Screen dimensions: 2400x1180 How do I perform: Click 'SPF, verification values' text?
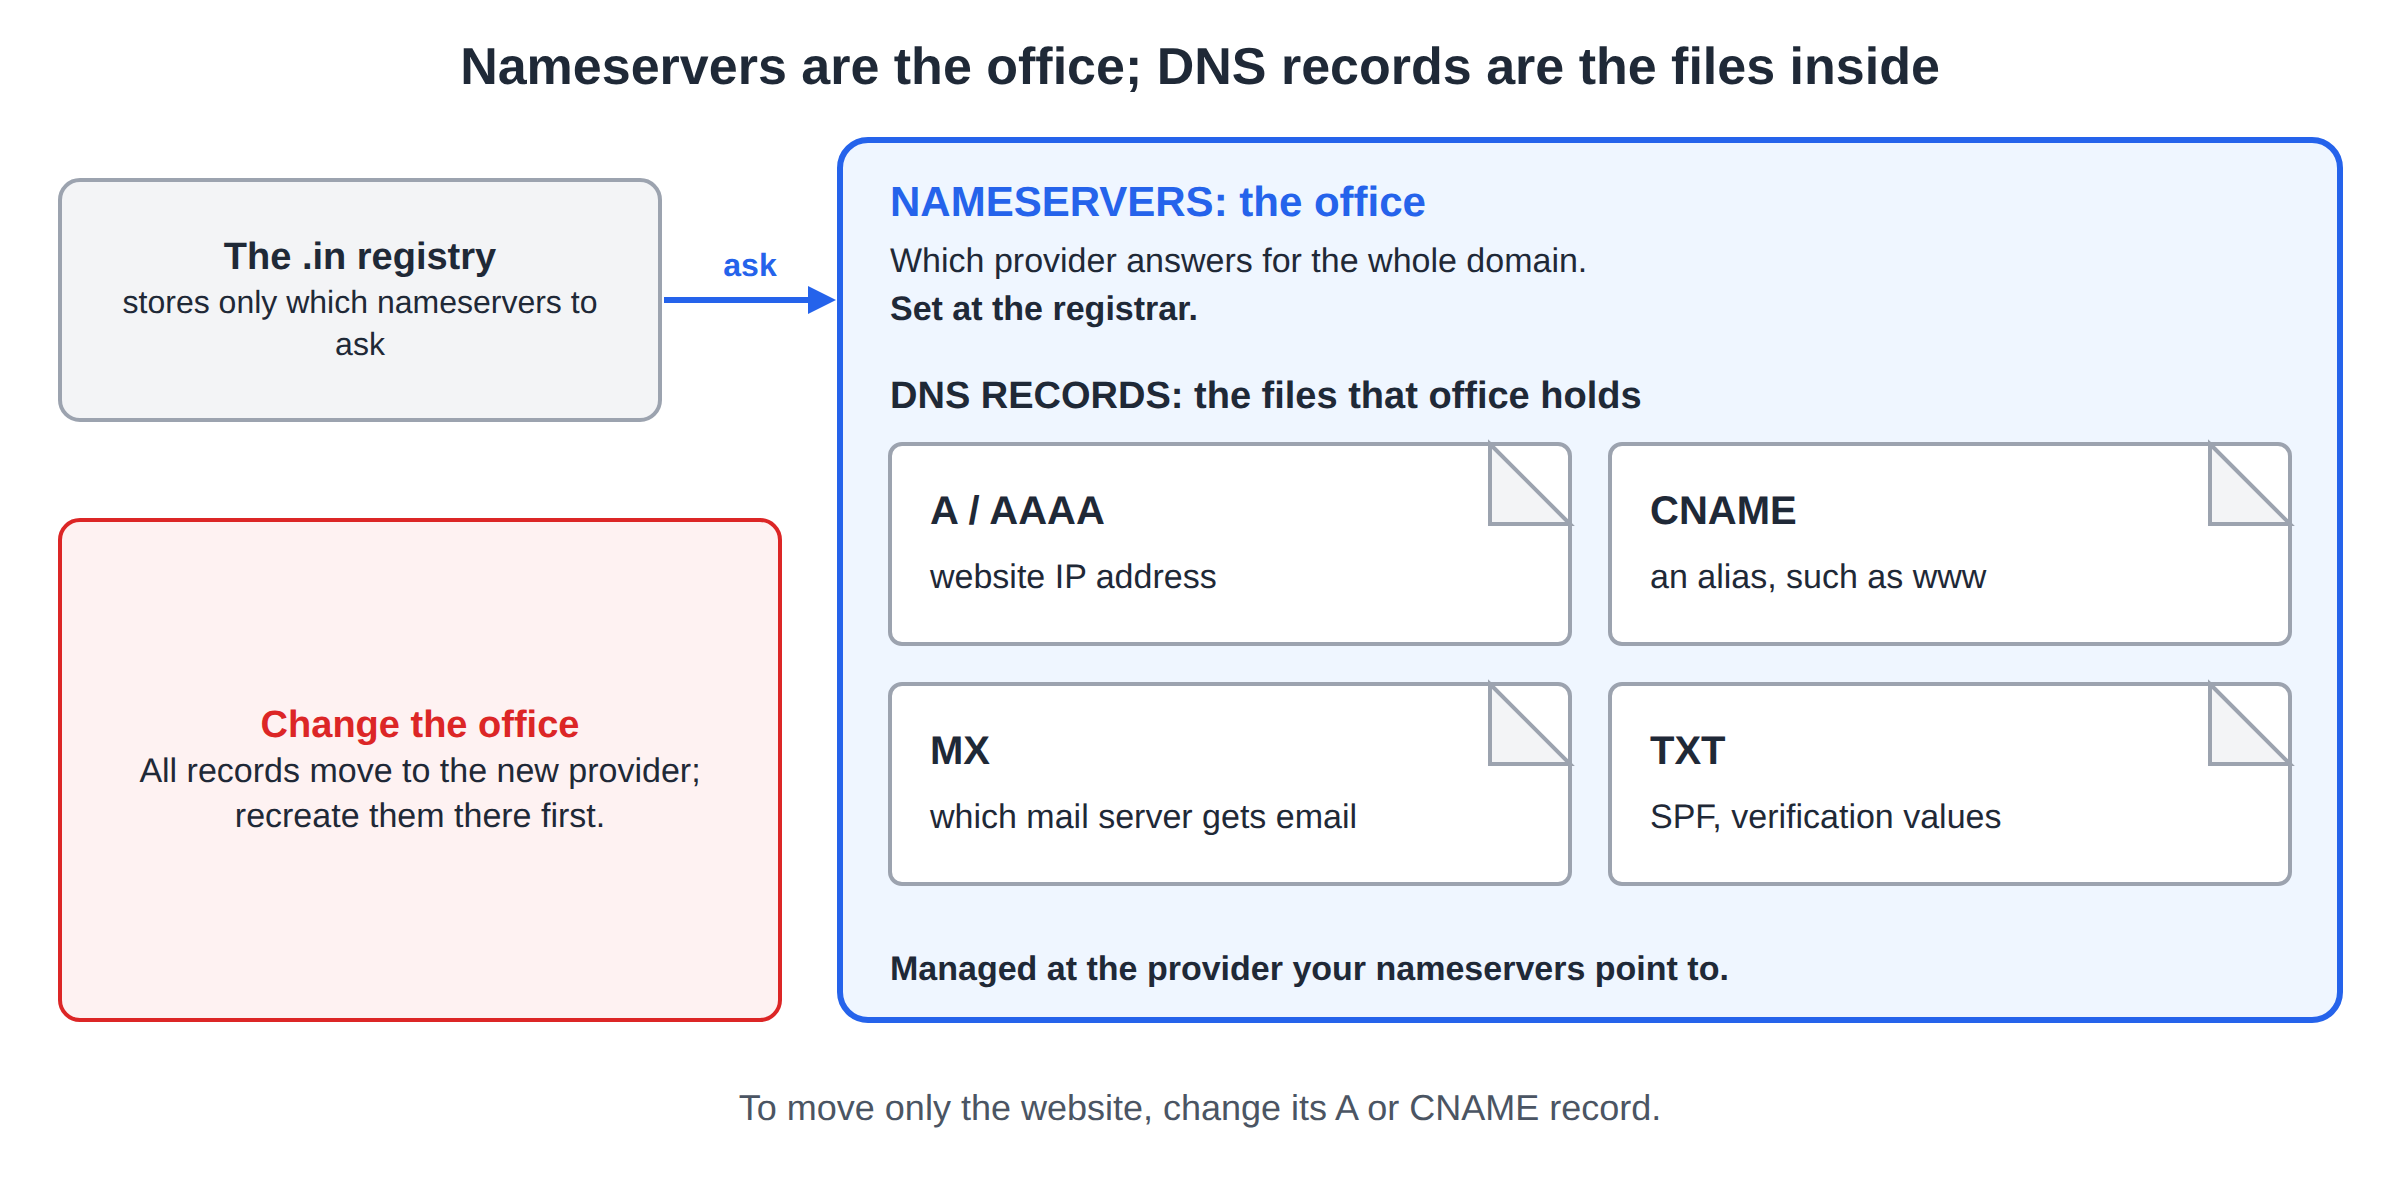point(1825,817)
